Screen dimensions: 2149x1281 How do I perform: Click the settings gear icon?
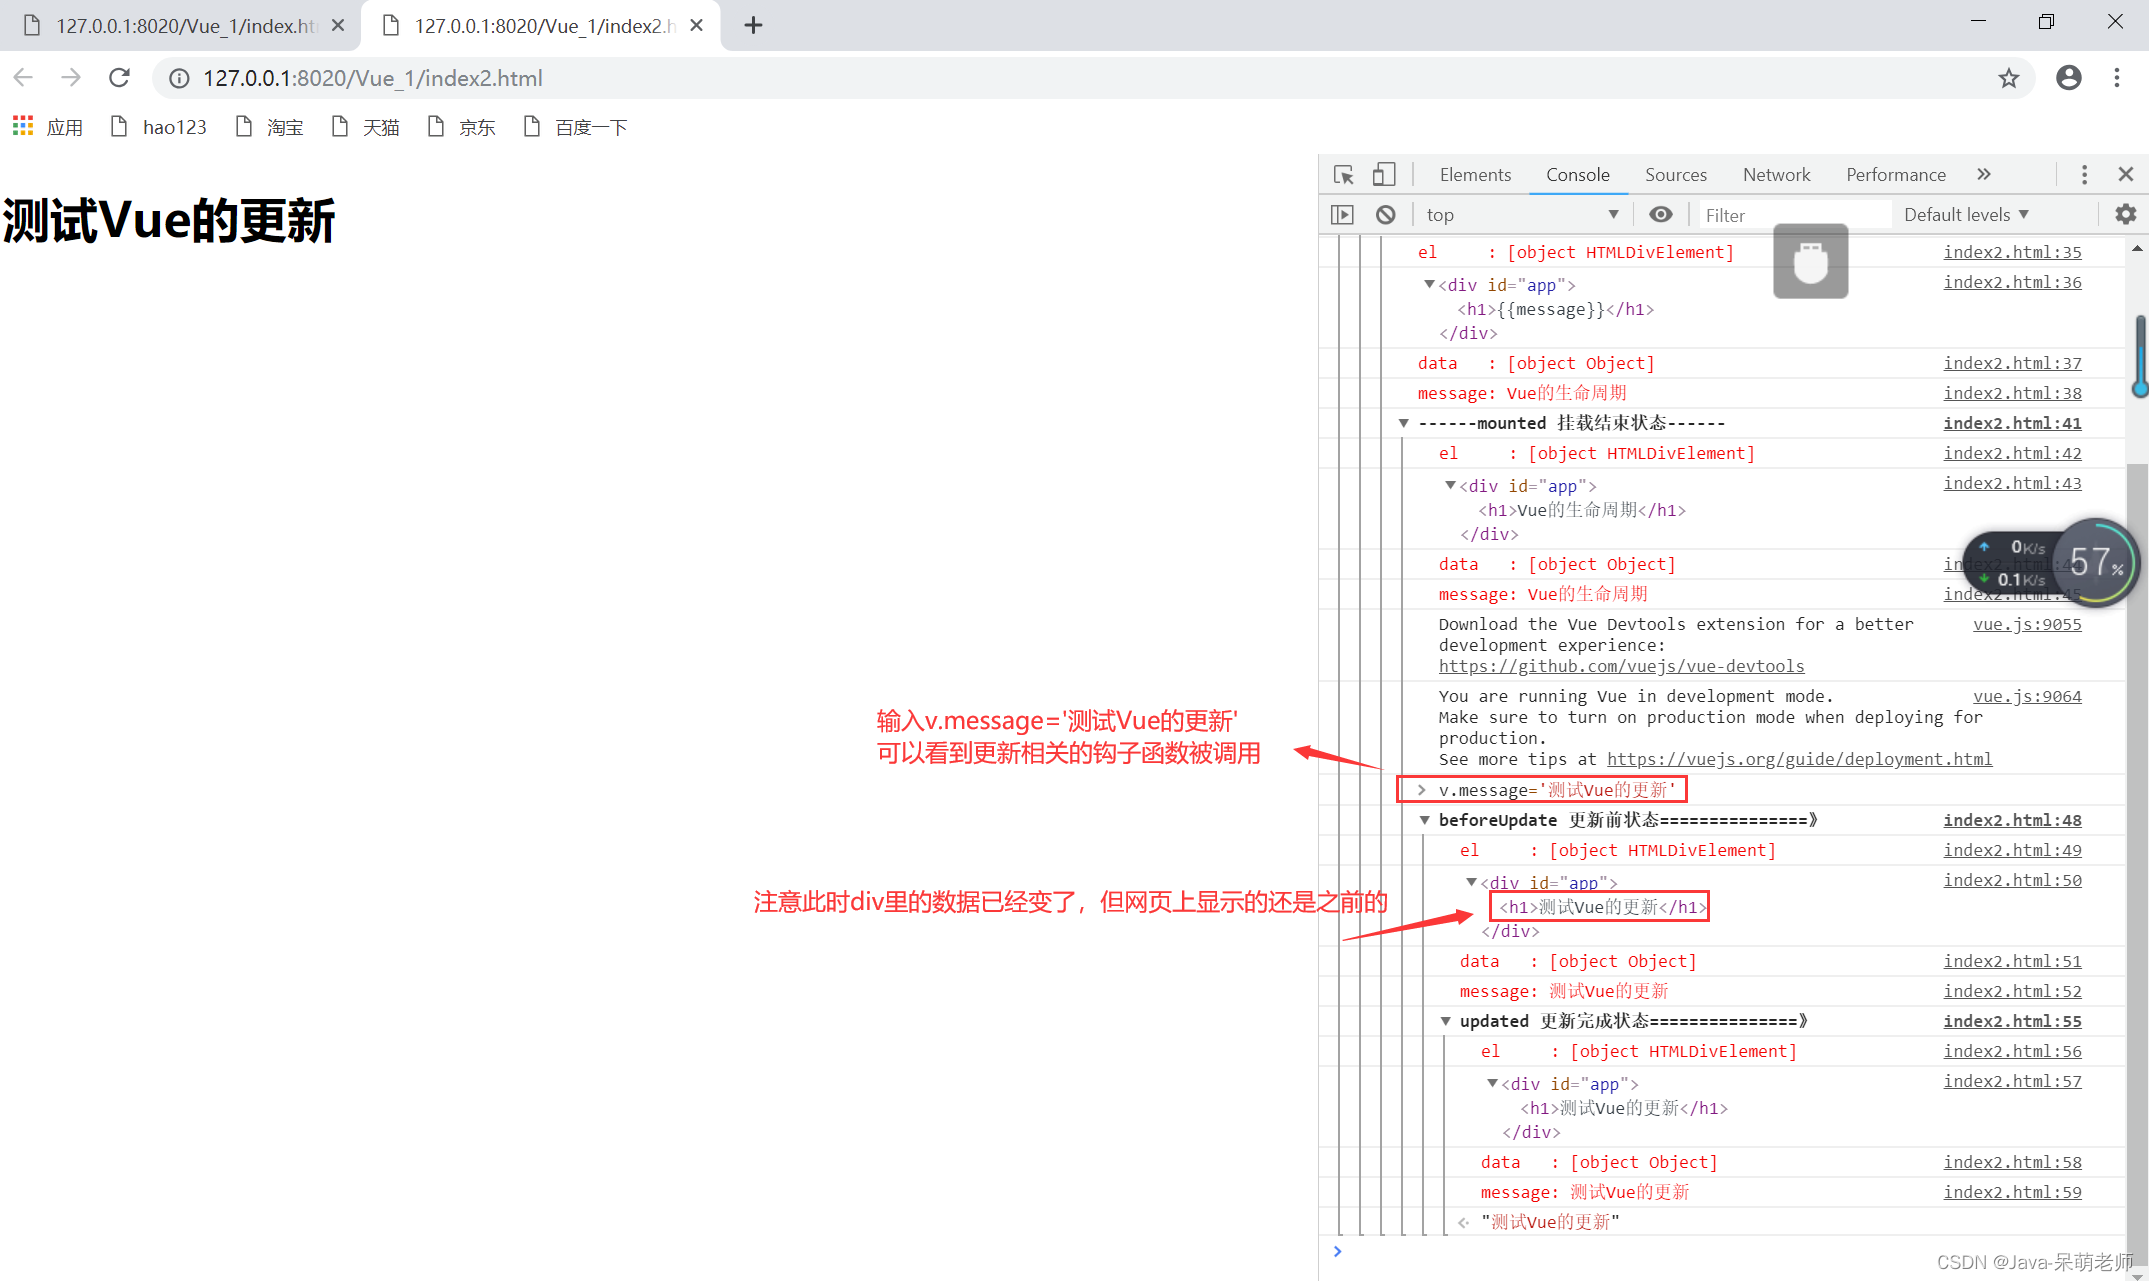point(2126,214)
